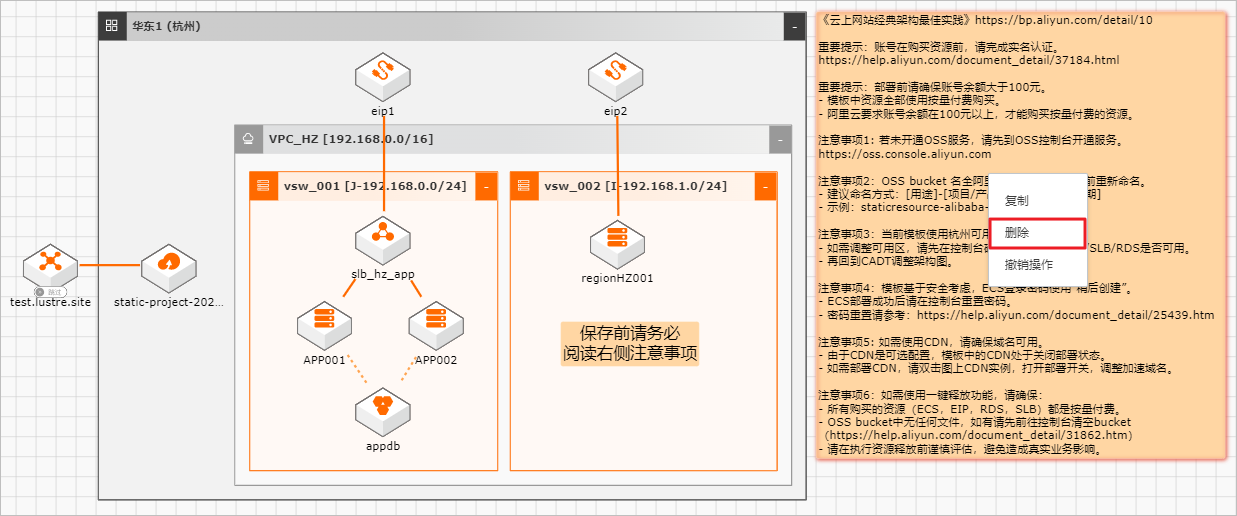1237x516 pixels.
Task: Select the eip2 elastic IP node
Action: (x=616, y=76)
